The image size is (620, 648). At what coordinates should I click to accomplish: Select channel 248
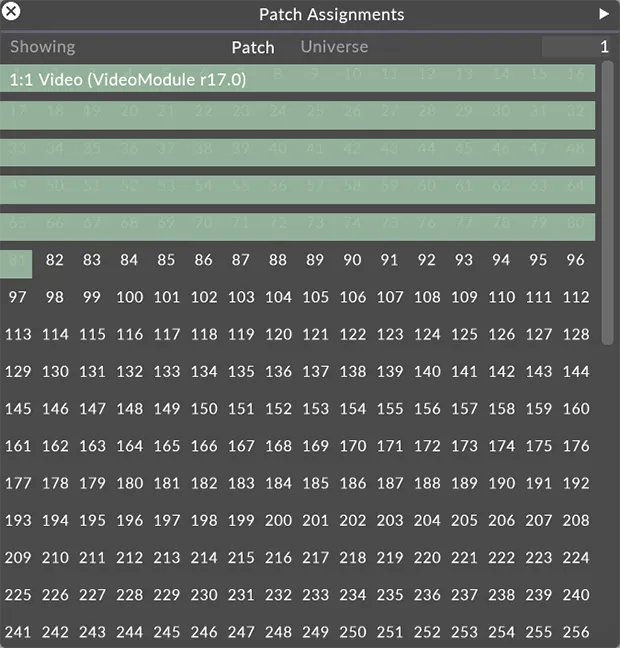(279, 632)
